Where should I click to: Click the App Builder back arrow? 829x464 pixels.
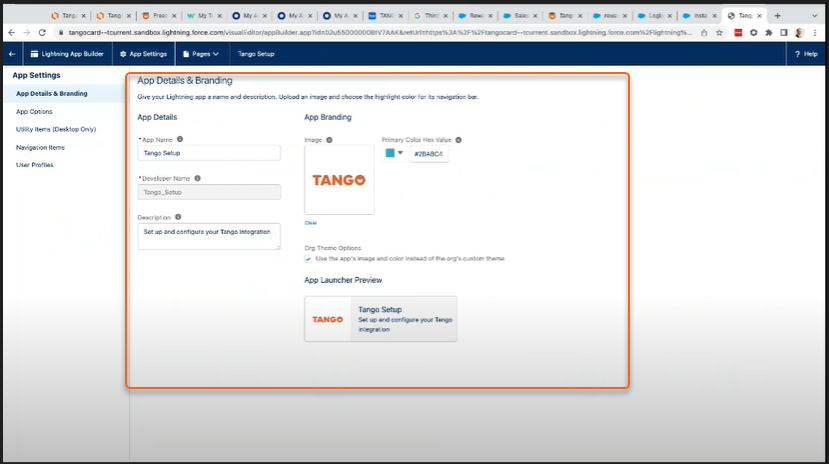tap(12, 54)
